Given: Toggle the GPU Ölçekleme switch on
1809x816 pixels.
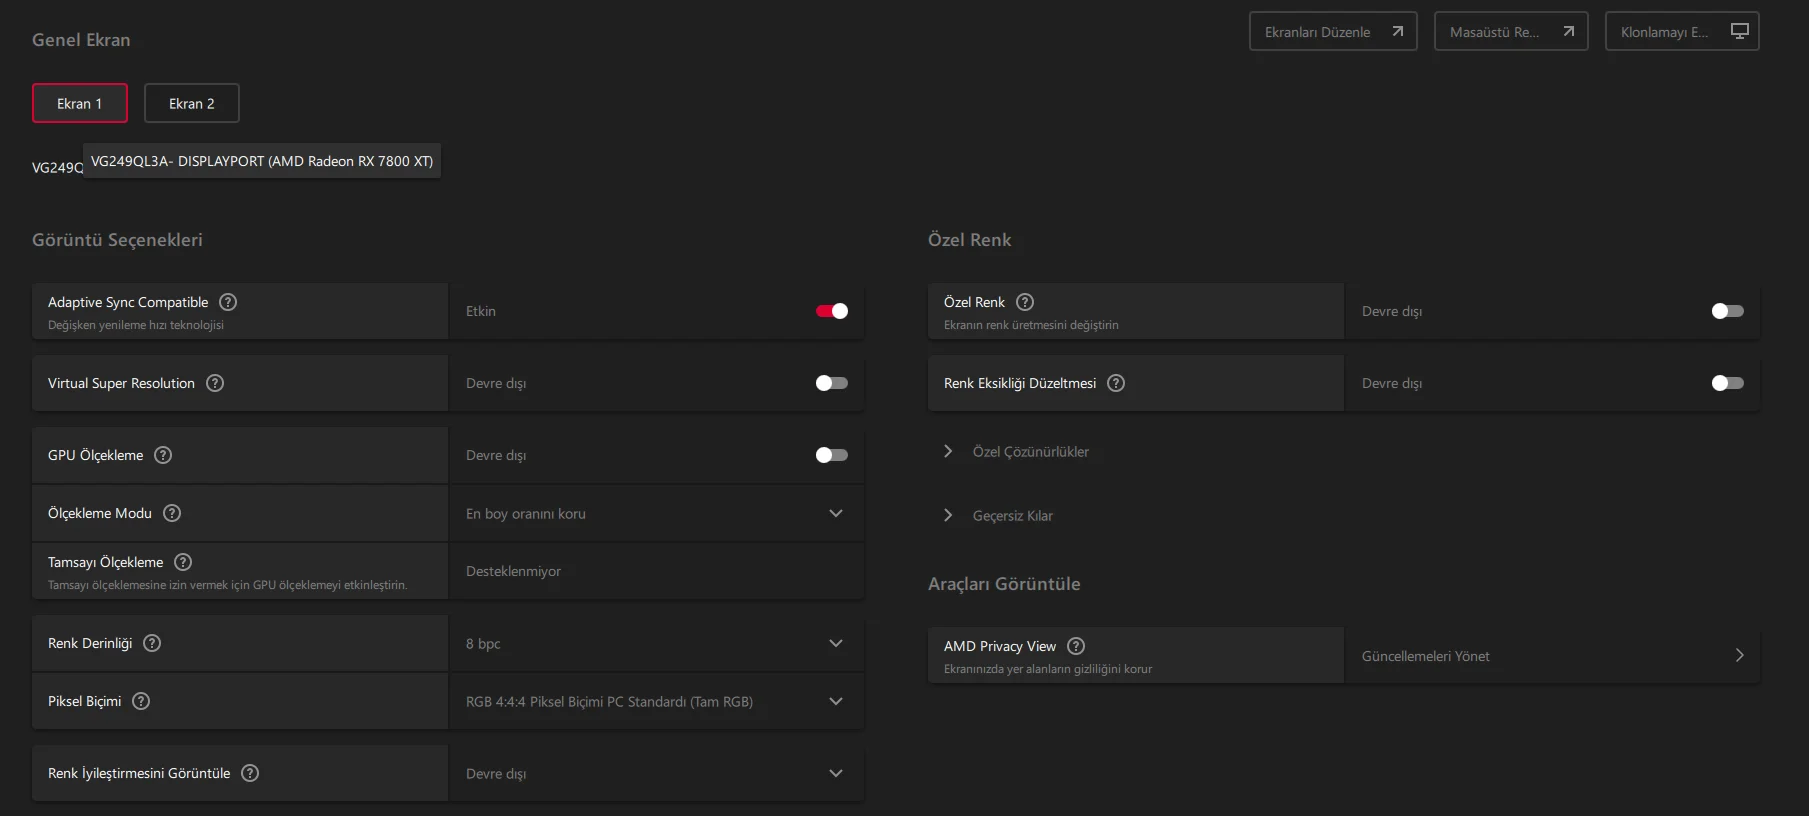Looking at the screenshot, I should (831, 455).
